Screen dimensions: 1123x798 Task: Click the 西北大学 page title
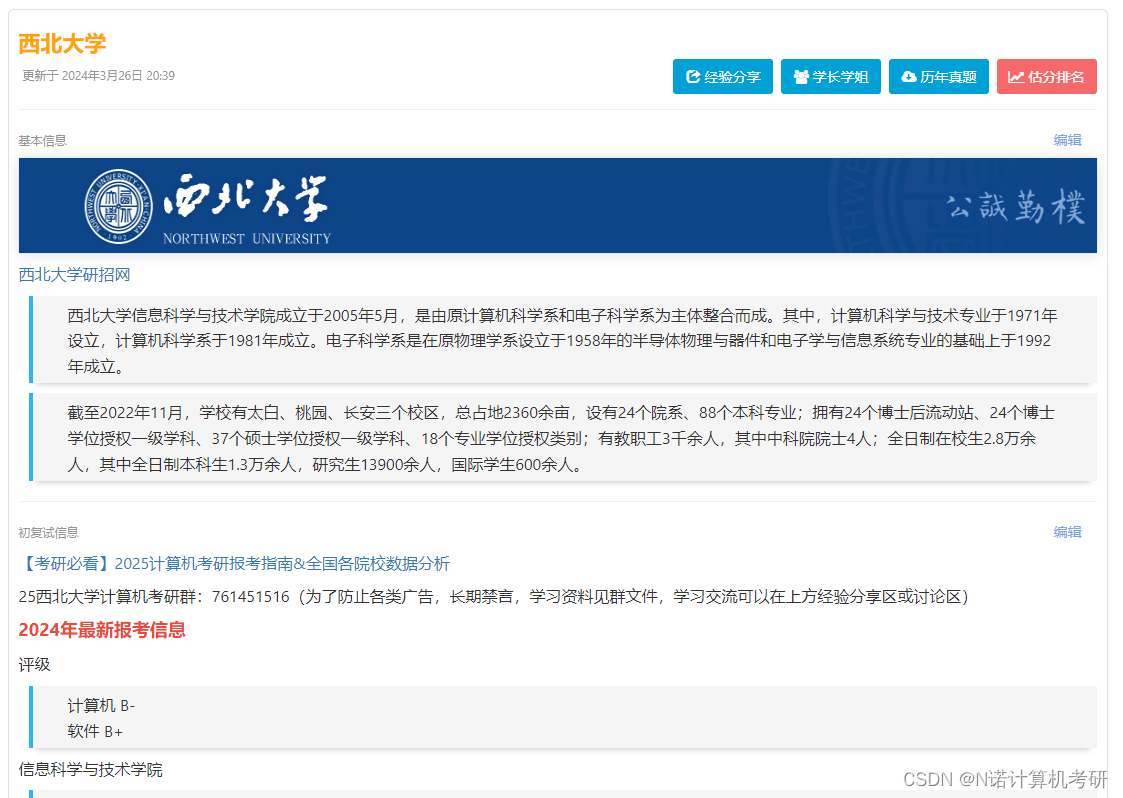pos(62,44)
